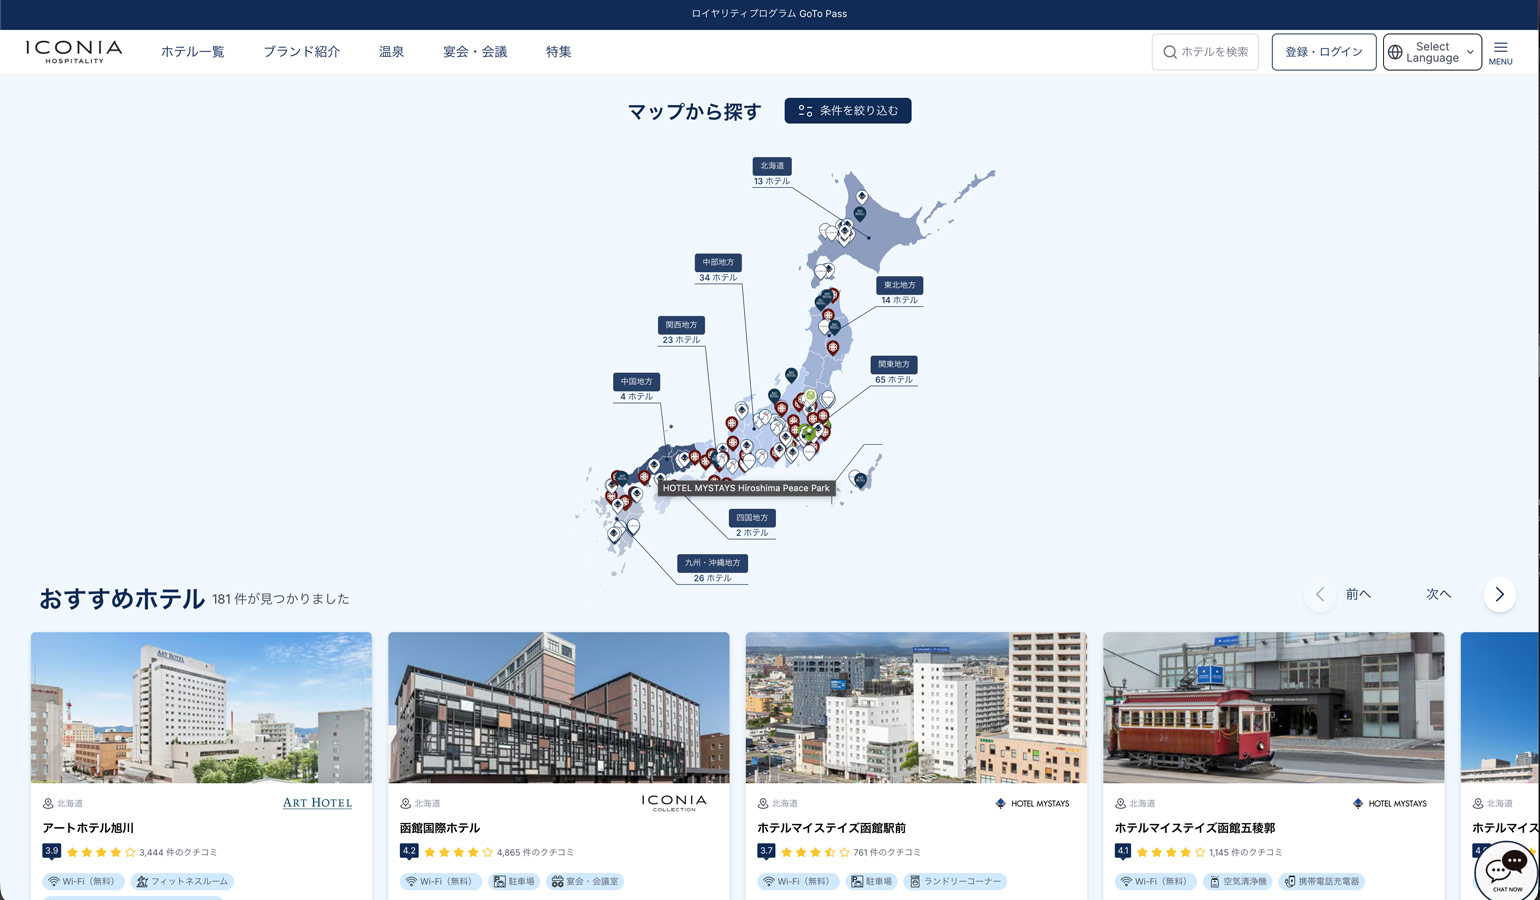The height and width of the screenshot is (900, 1540).
Task: Click the Wi-Fi tag on the アートホテル旭川 card
Action: click(83, 882)
